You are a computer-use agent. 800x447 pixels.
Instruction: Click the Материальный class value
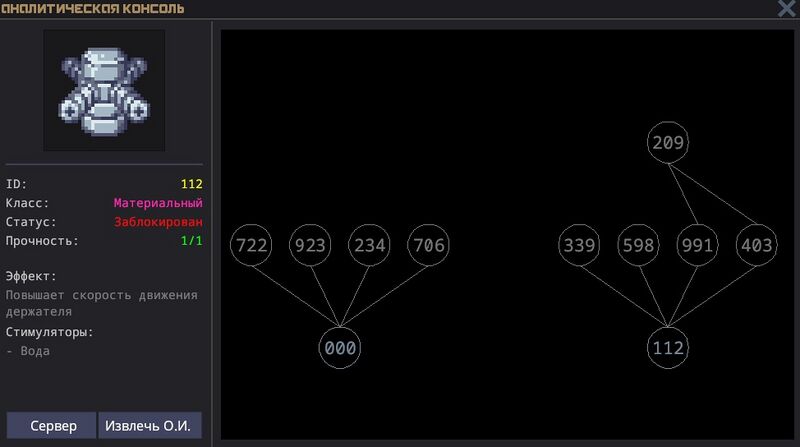(158, 203)
